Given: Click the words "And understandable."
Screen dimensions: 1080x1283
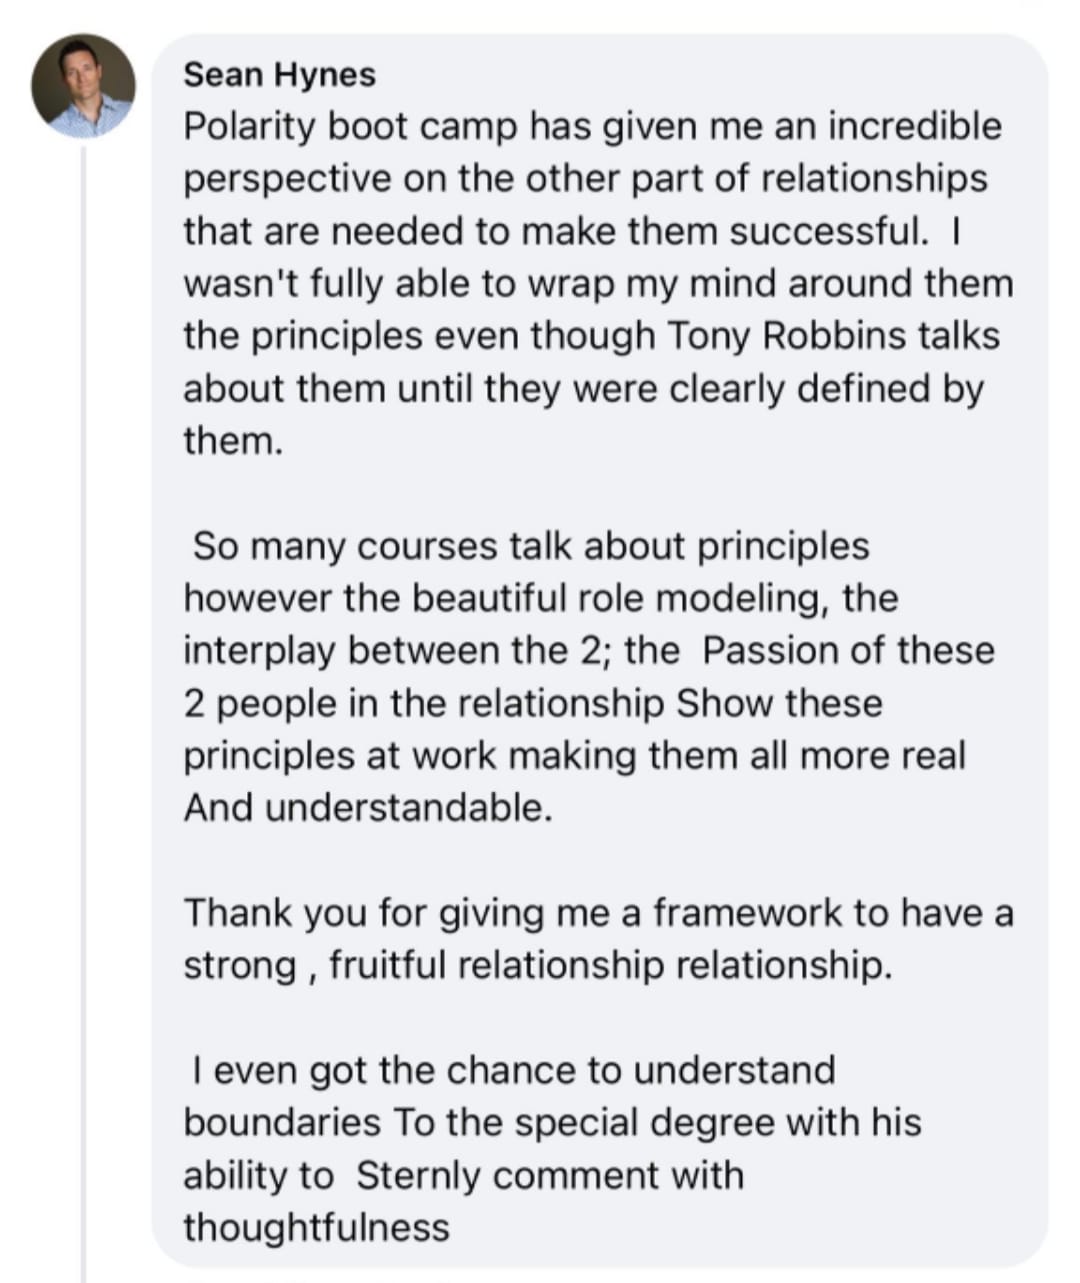Looking at the screenshot, I should pos(368,807).
